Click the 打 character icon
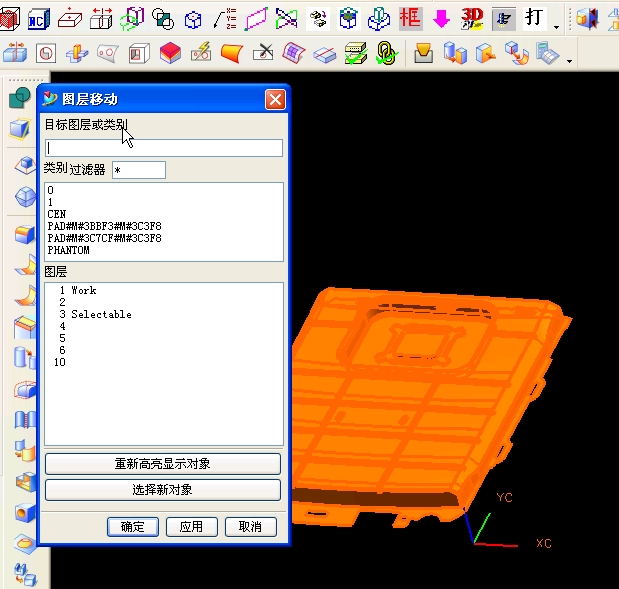This screenshot has width=619, height=589. (x=535, y=18)
